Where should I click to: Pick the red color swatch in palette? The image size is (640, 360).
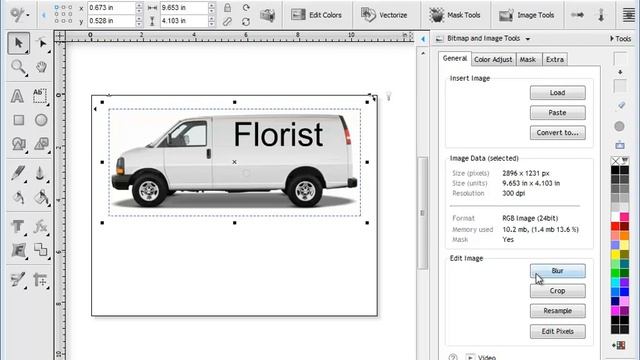point(615,226)
